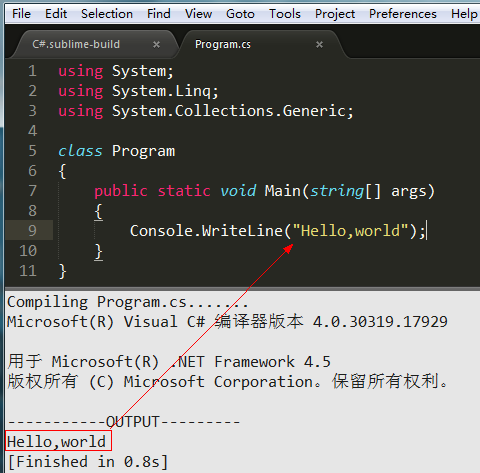The width and height of the screenshot is (480, 473).
Task: Open the Selection menu
Action: (107, 14)
